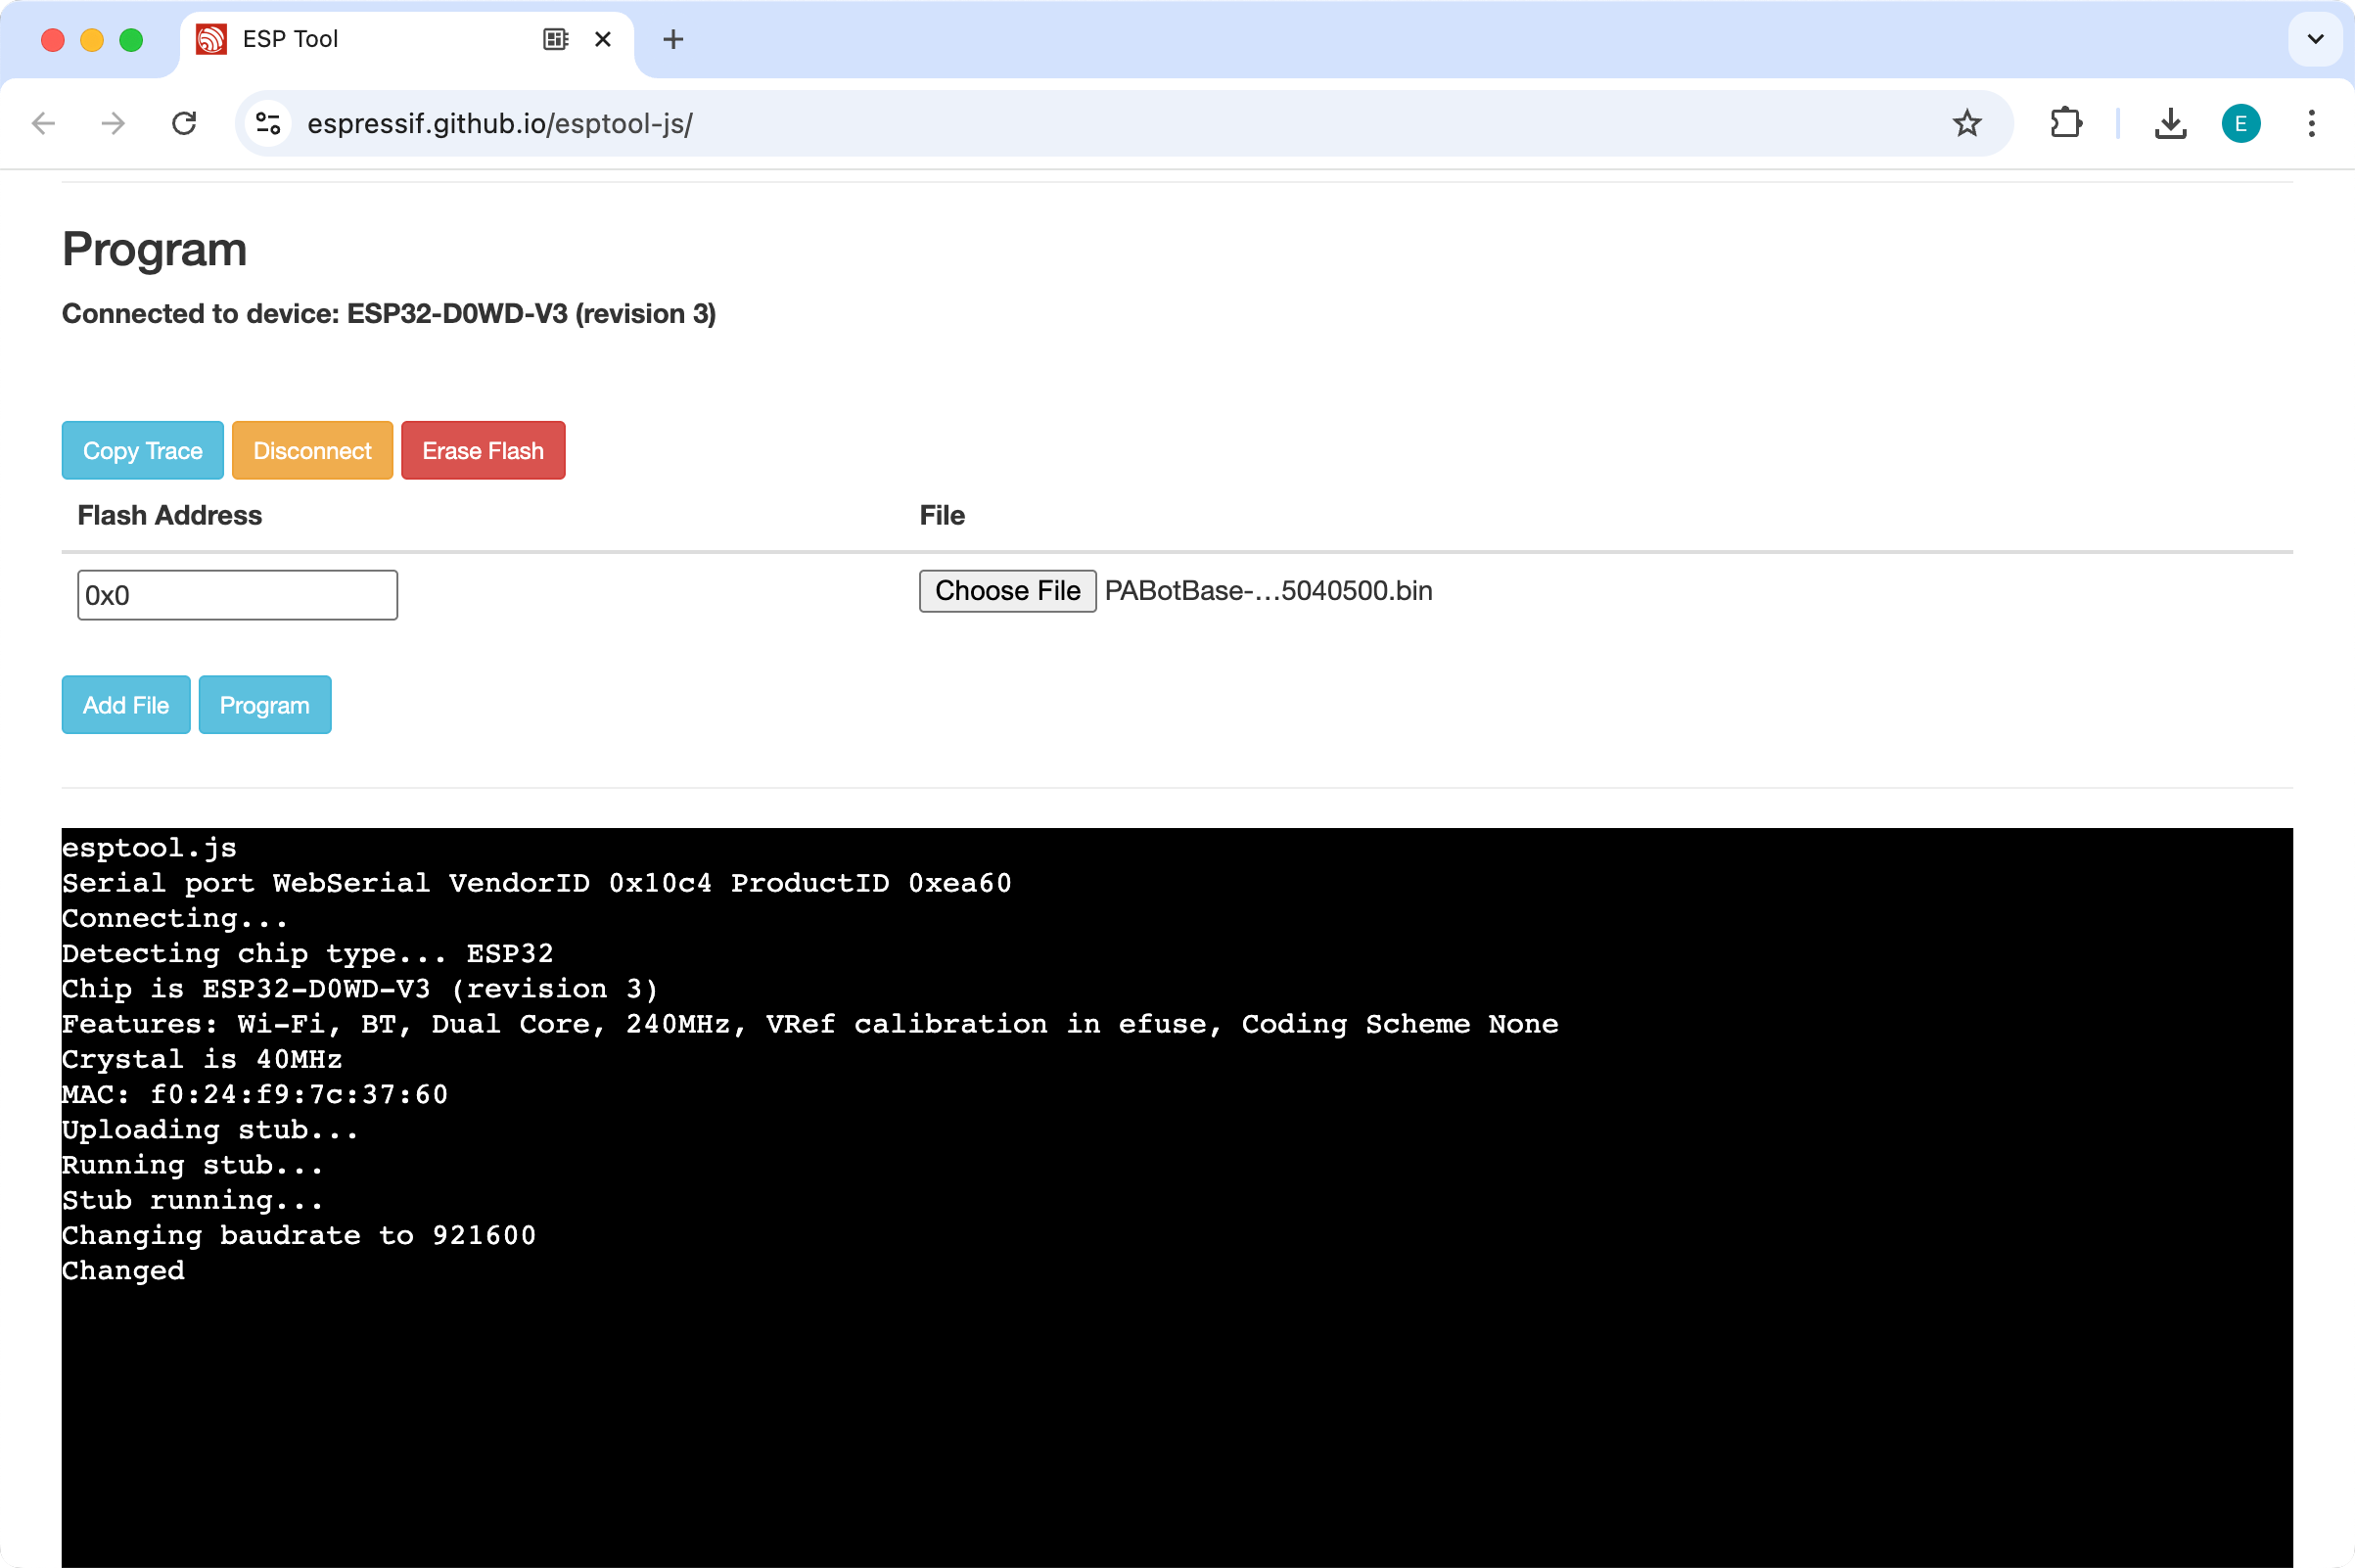Click the browser back arrow

tap(43, 124)
